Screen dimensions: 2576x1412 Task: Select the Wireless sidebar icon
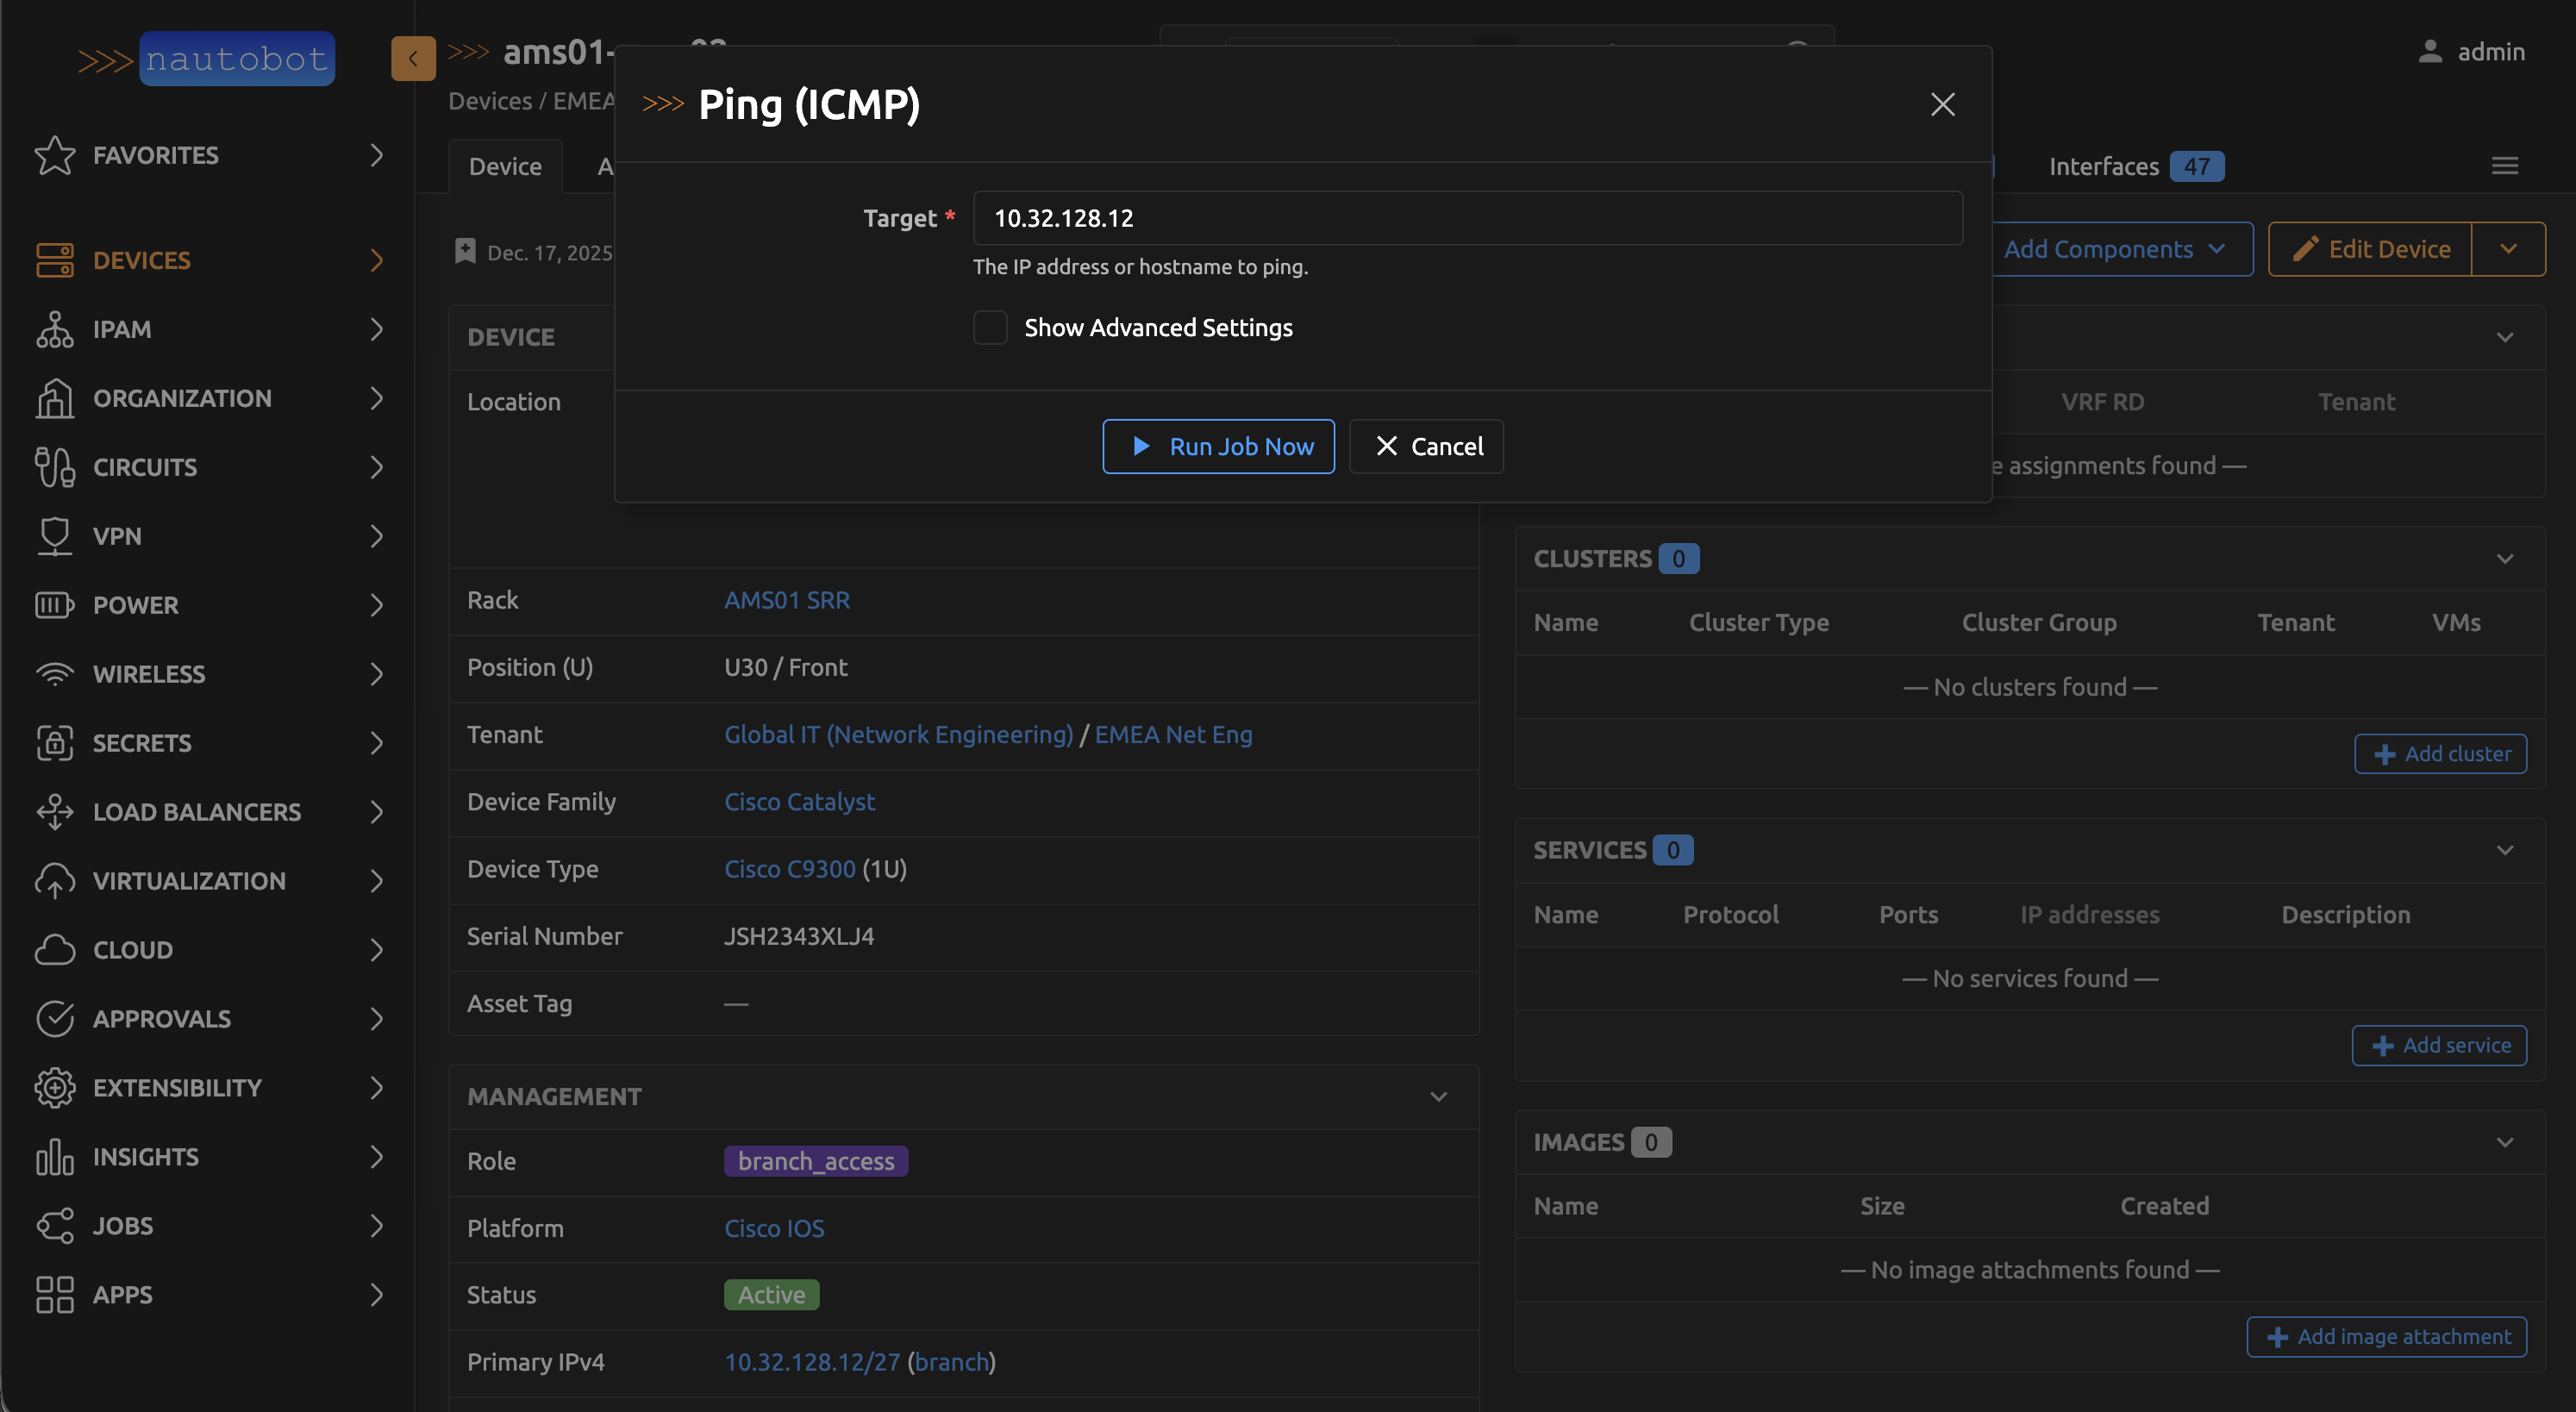click(x=54, y=674)
